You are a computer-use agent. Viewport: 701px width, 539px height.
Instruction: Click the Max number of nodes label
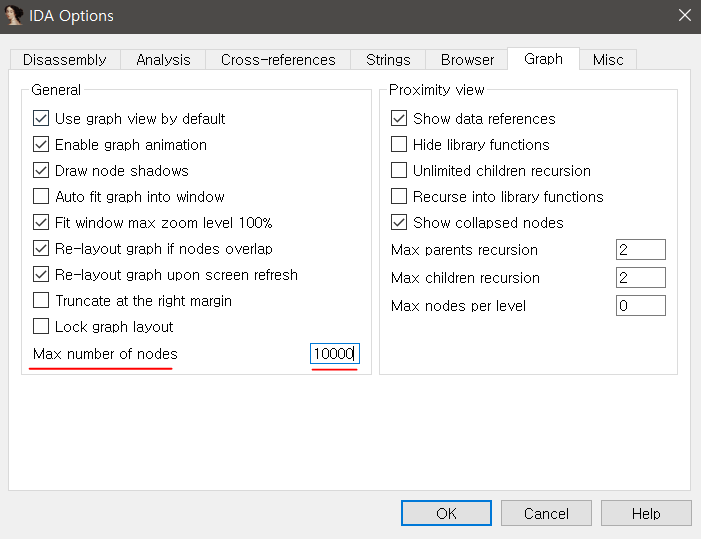(x=105, y=354)
